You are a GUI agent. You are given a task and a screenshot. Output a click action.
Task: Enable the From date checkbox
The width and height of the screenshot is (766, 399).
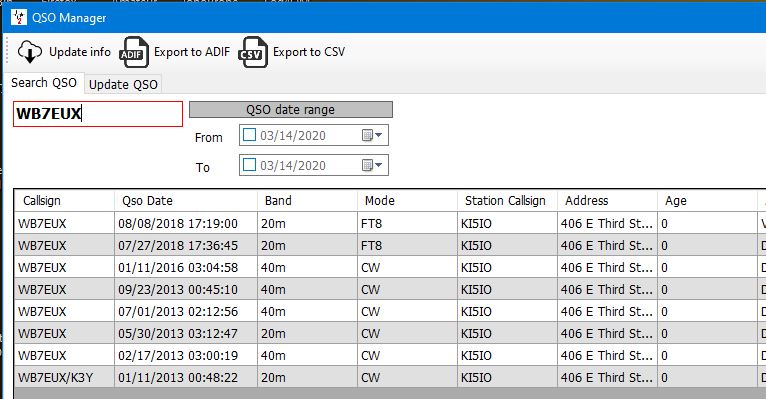click(x=250, y=135)
